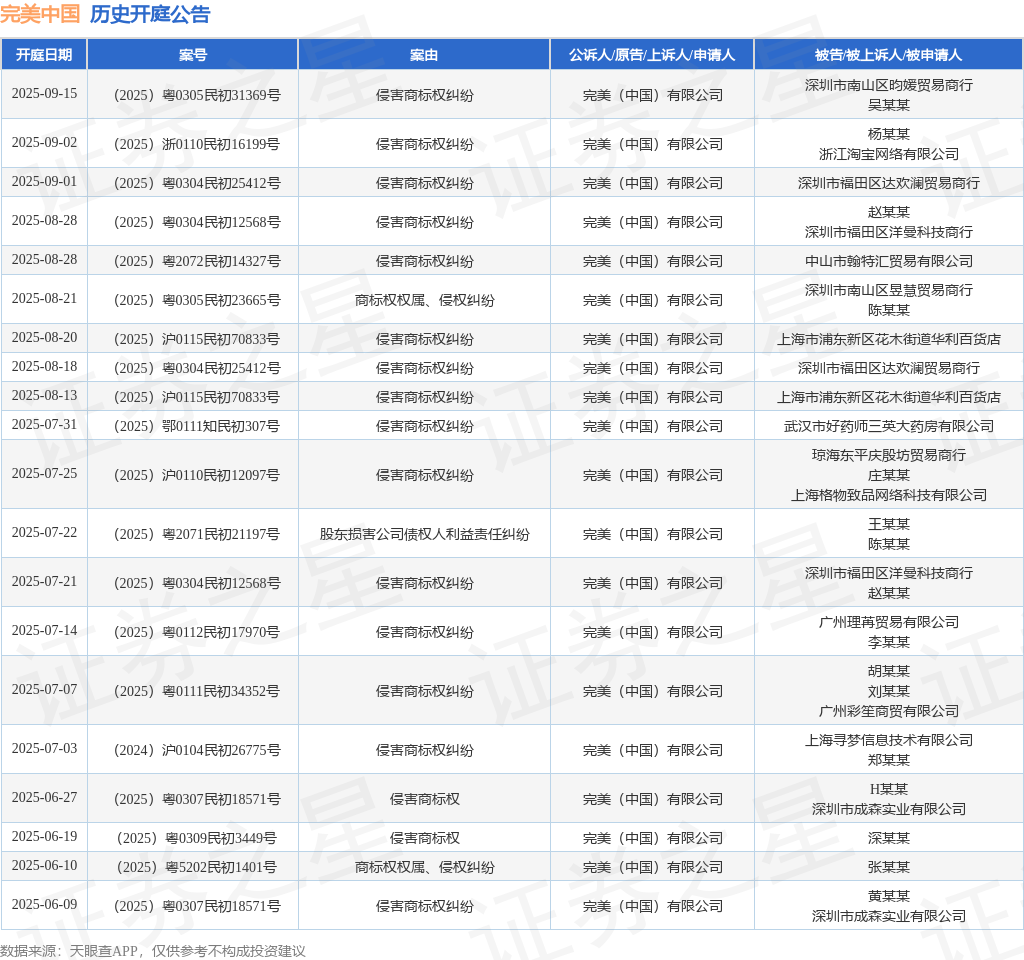Image resolution: width=1024 pixels, height=960 pixels.
Task: Click the date 2025-06-19
Action: (44, 836)
